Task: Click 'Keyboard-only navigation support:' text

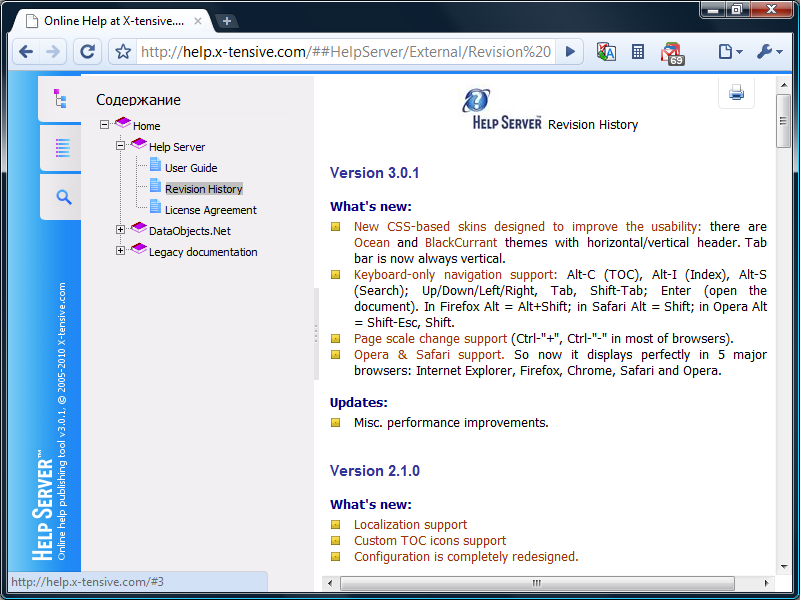Action: click(x=456, y=274)
